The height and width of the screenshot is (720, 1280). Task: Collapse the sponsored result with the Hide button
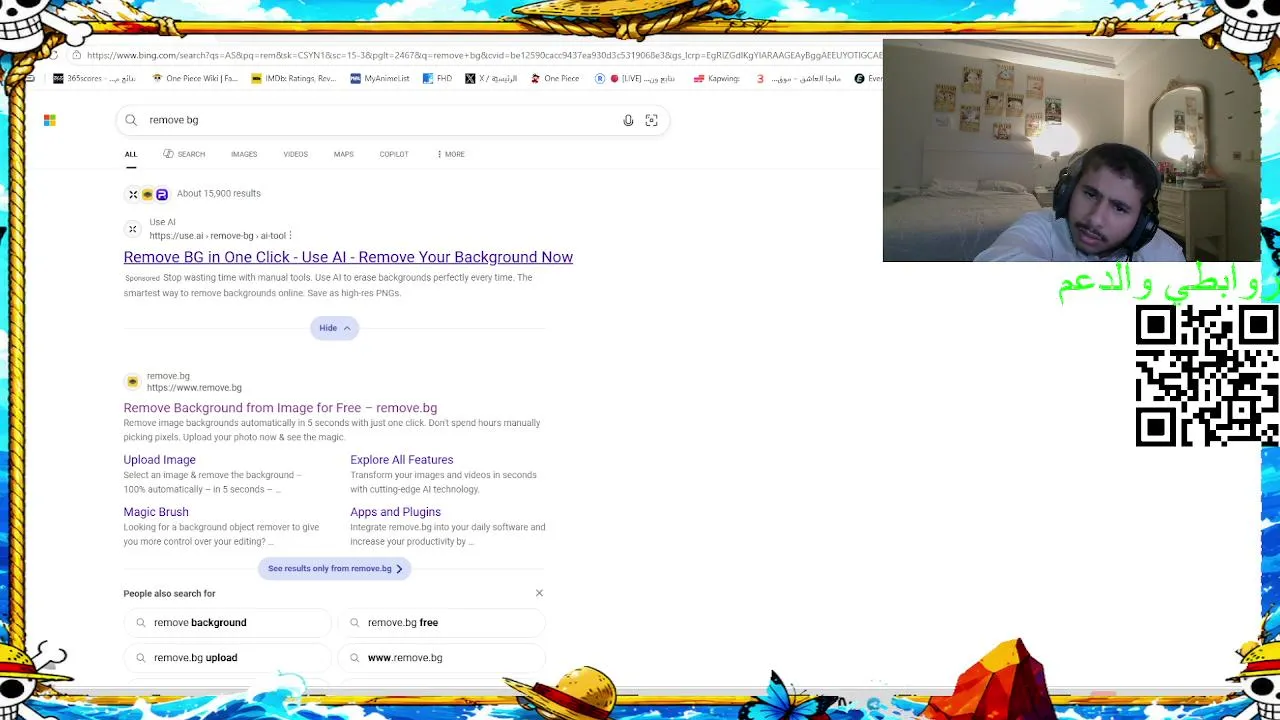click(334, 328)
